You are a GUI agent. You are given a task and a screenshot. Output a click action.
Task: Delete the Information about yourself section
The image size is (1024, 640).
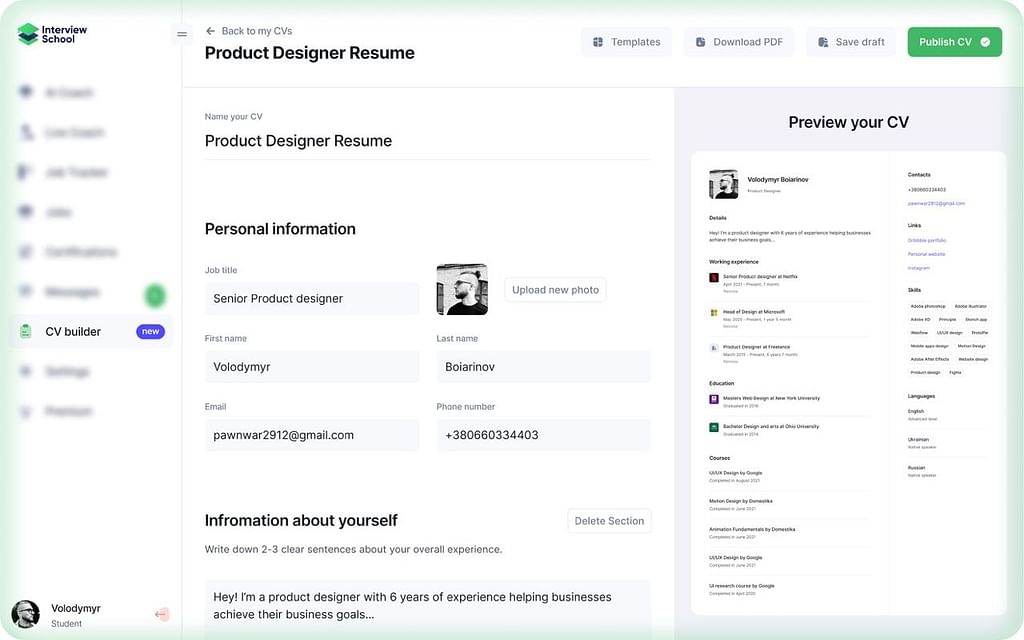[x=609, y=521]
